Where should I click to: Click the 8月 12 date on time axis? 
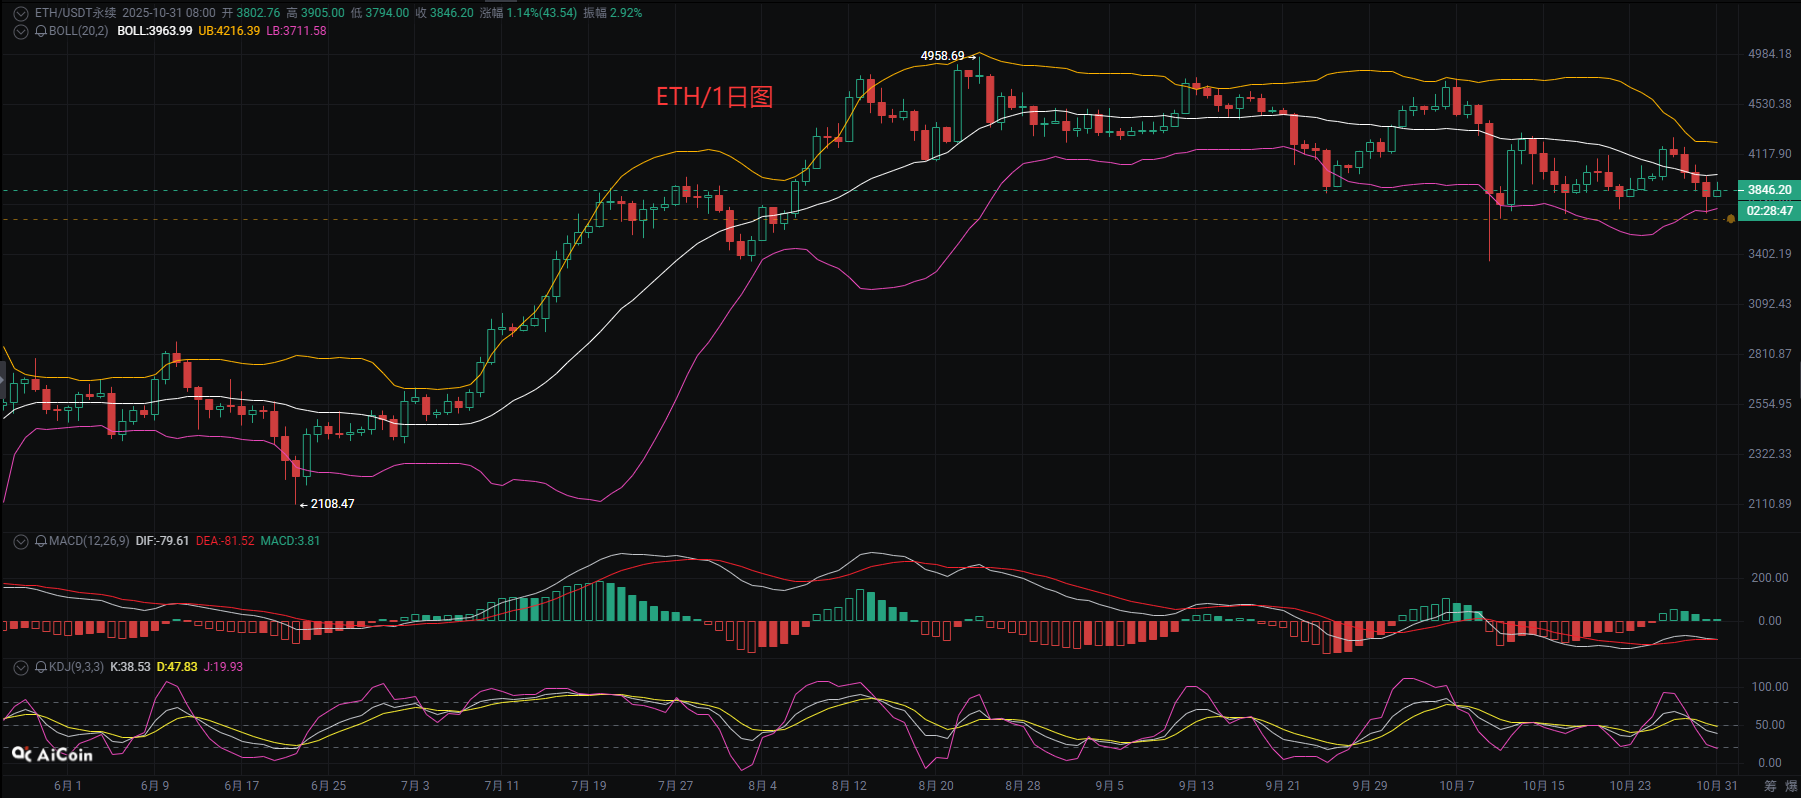coord(849,786)
